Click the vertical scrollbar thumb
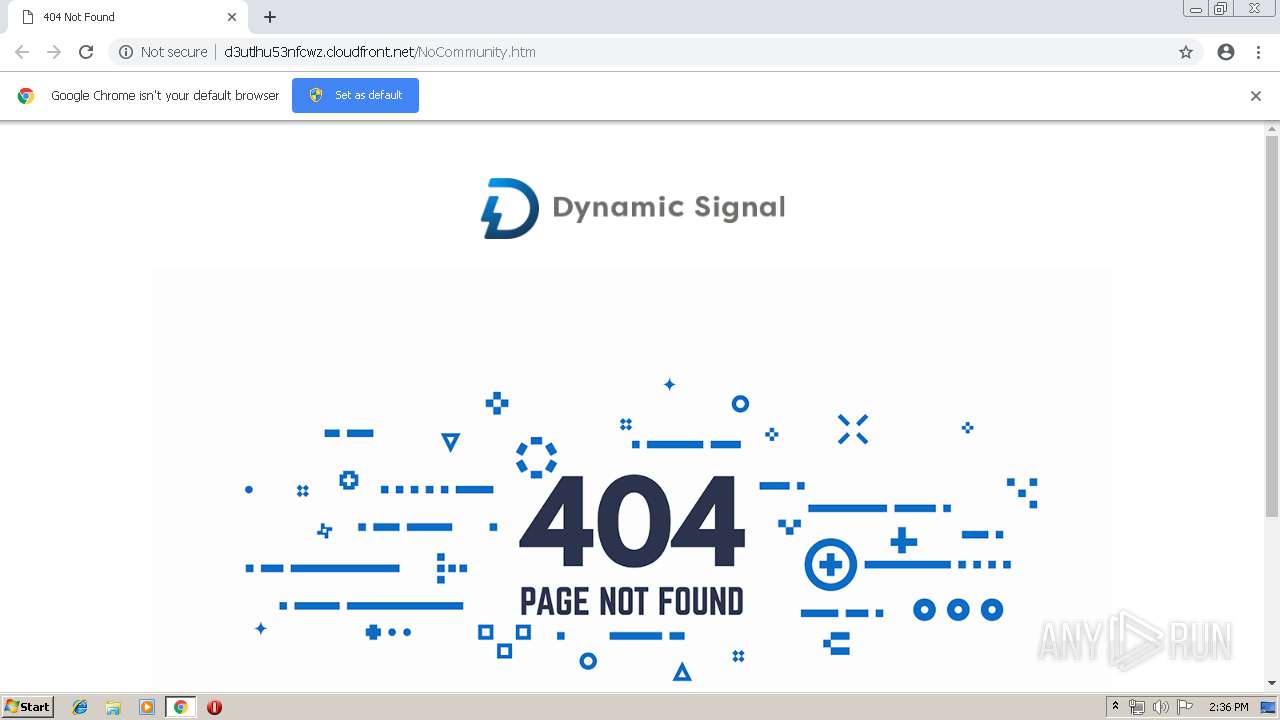The height and width of the screenshot is (720, 1280). pyautogui.click(x=1272, y=326)
